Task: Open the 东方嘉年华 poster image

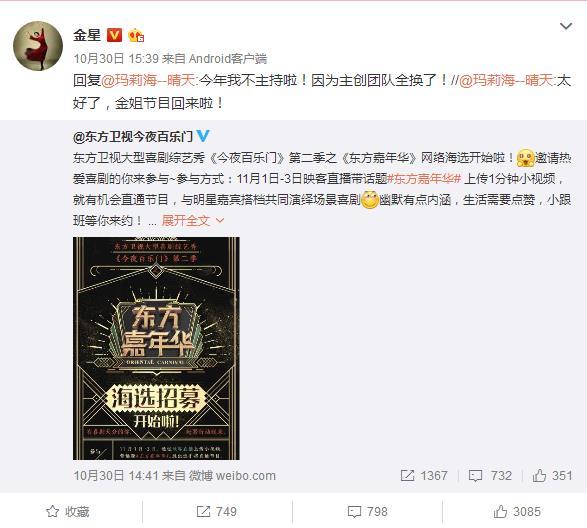Action: [x=156, y=348]
